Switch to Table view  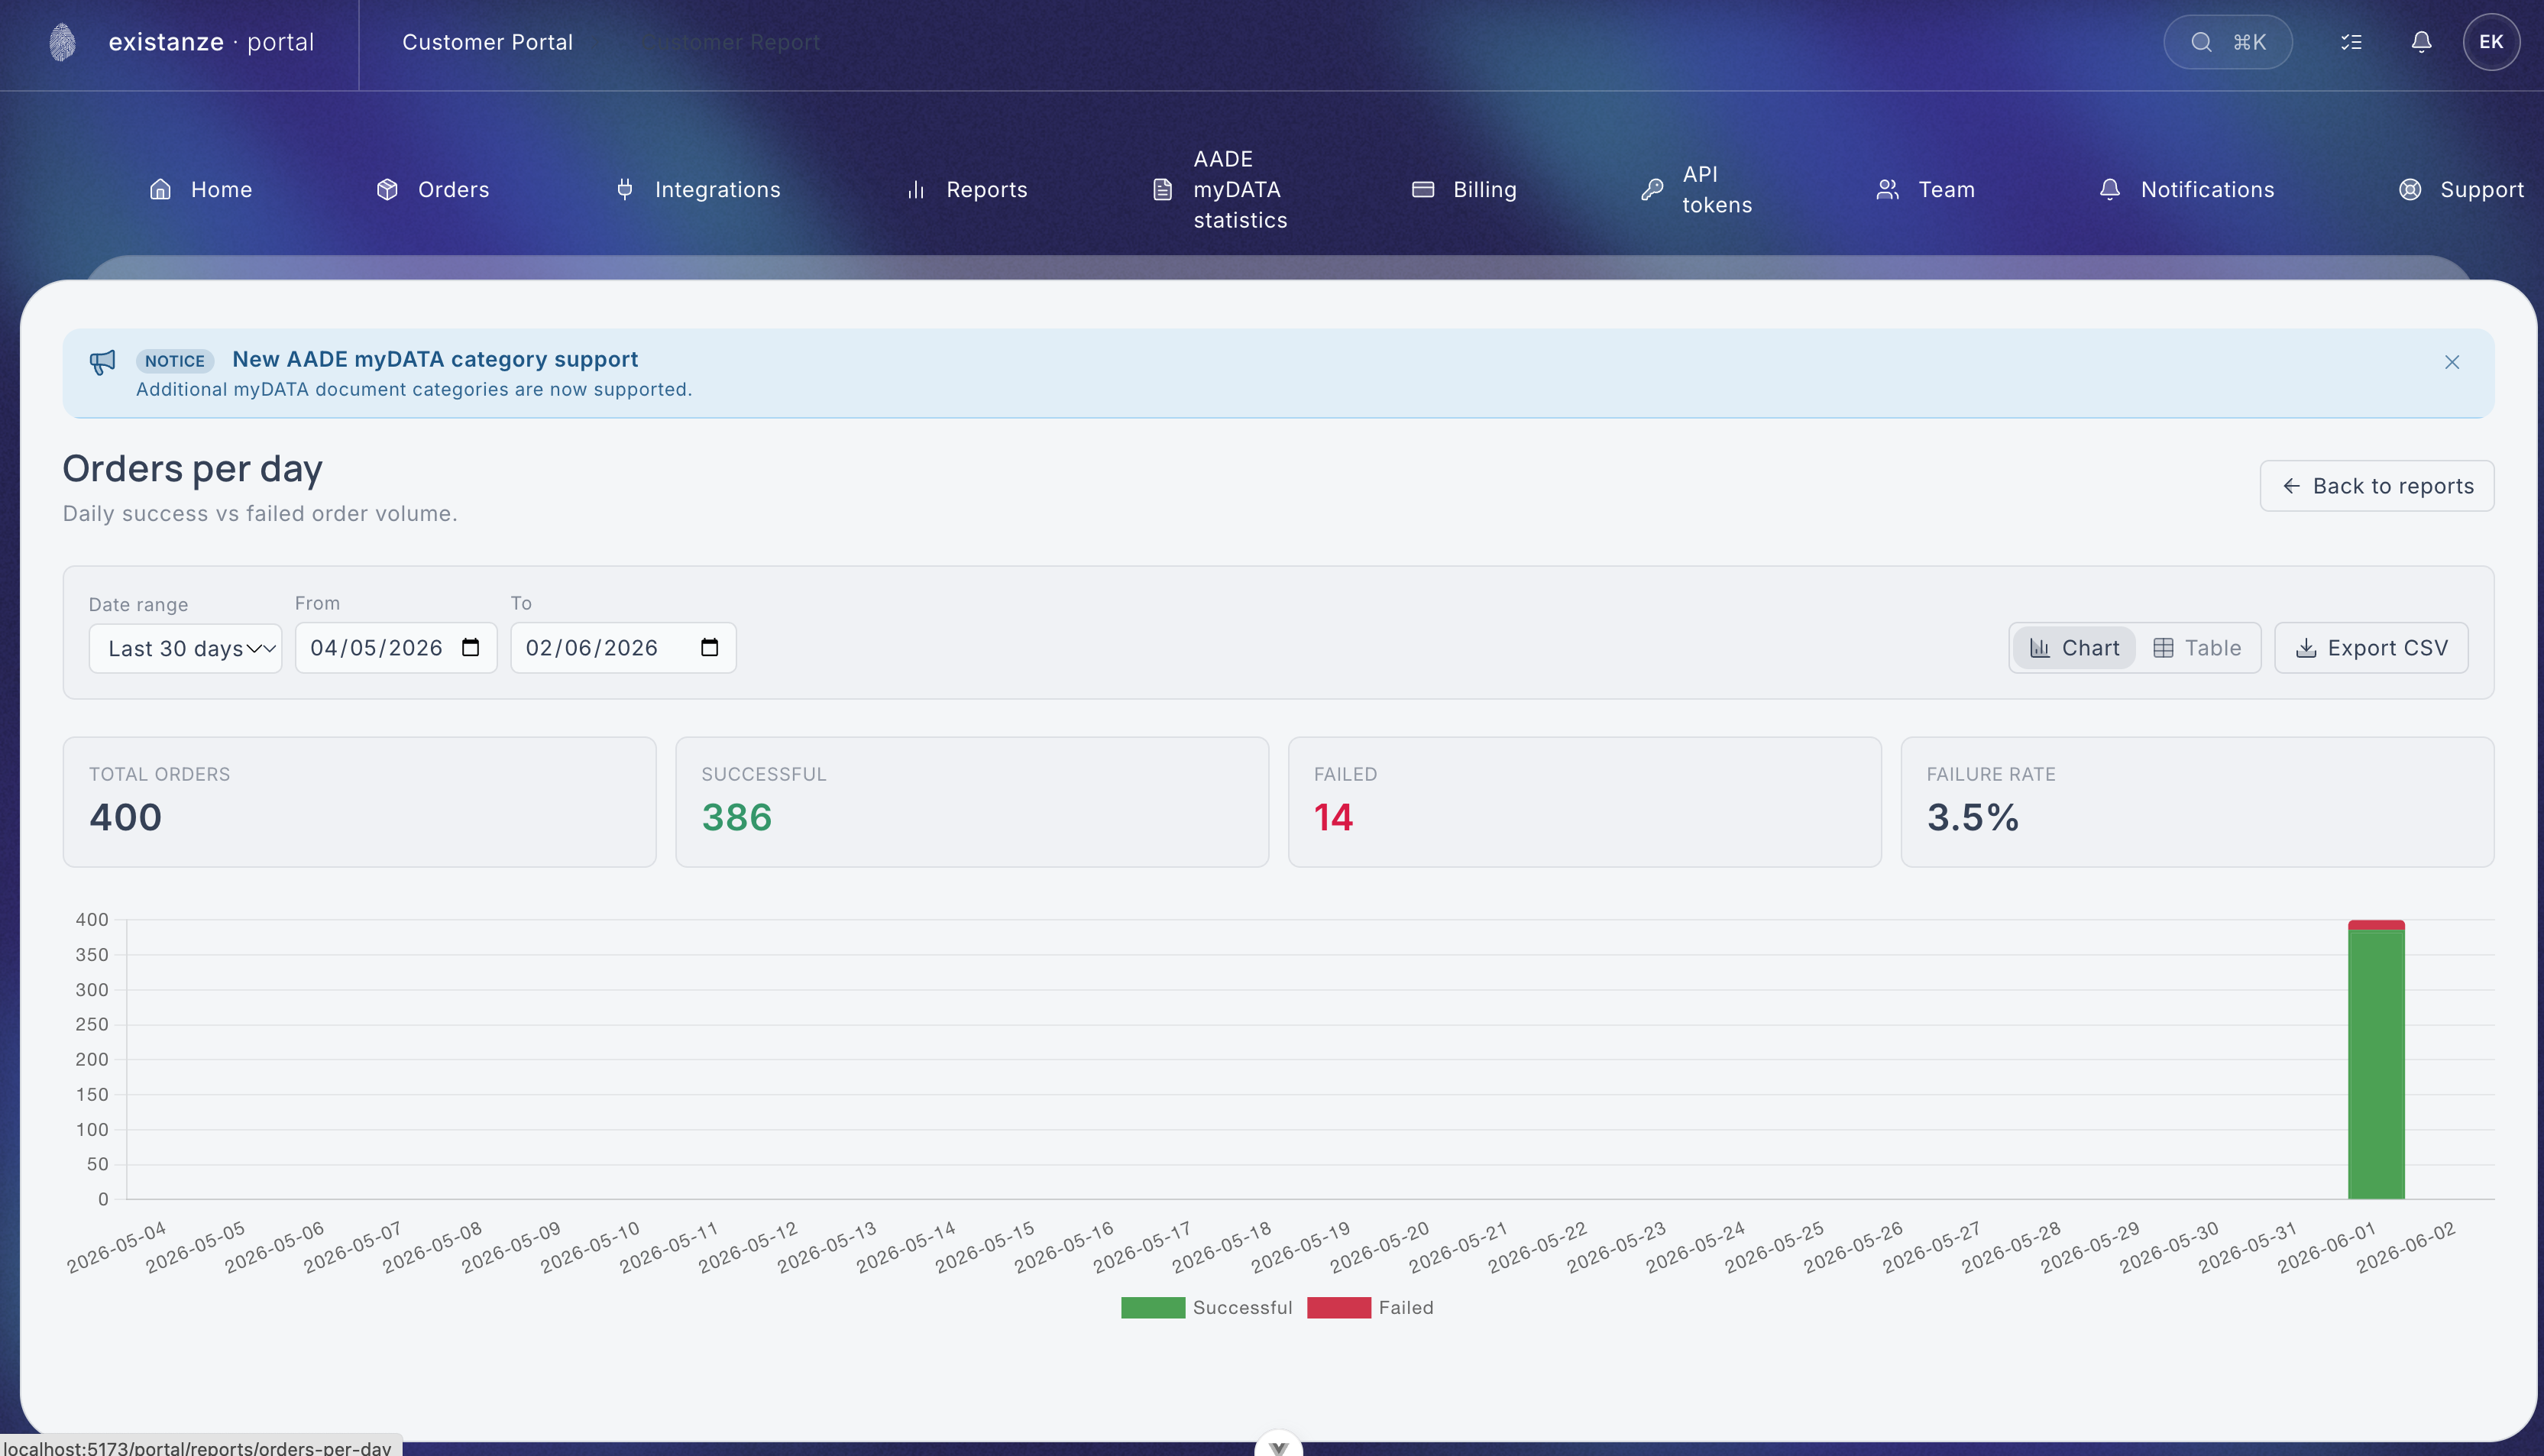(x=2197, y=648)
